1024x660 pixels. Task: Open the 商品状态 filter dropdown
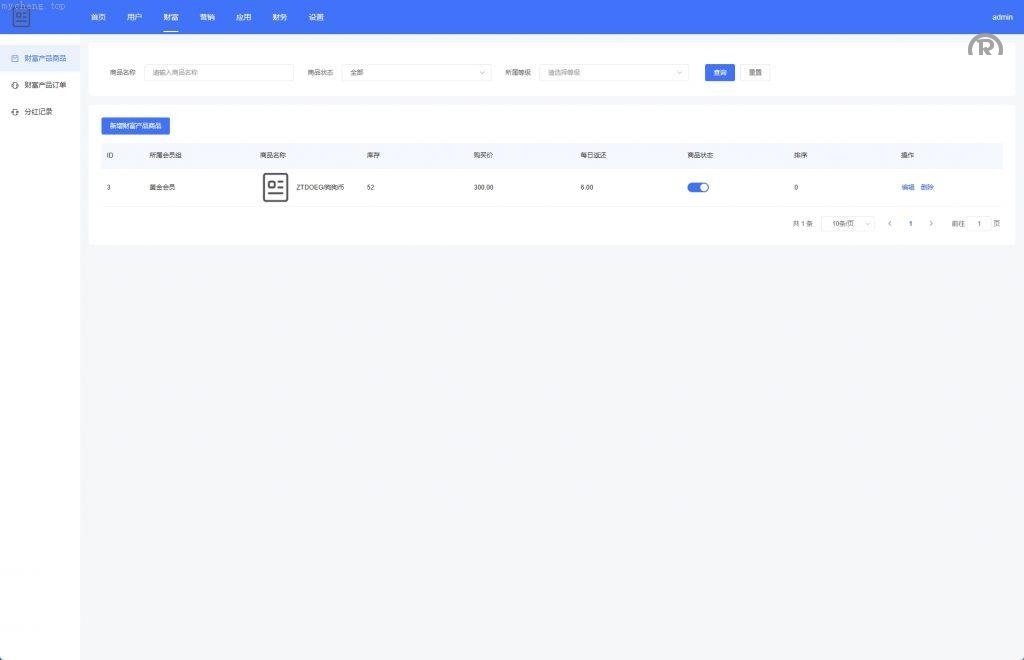click(416, 73)
